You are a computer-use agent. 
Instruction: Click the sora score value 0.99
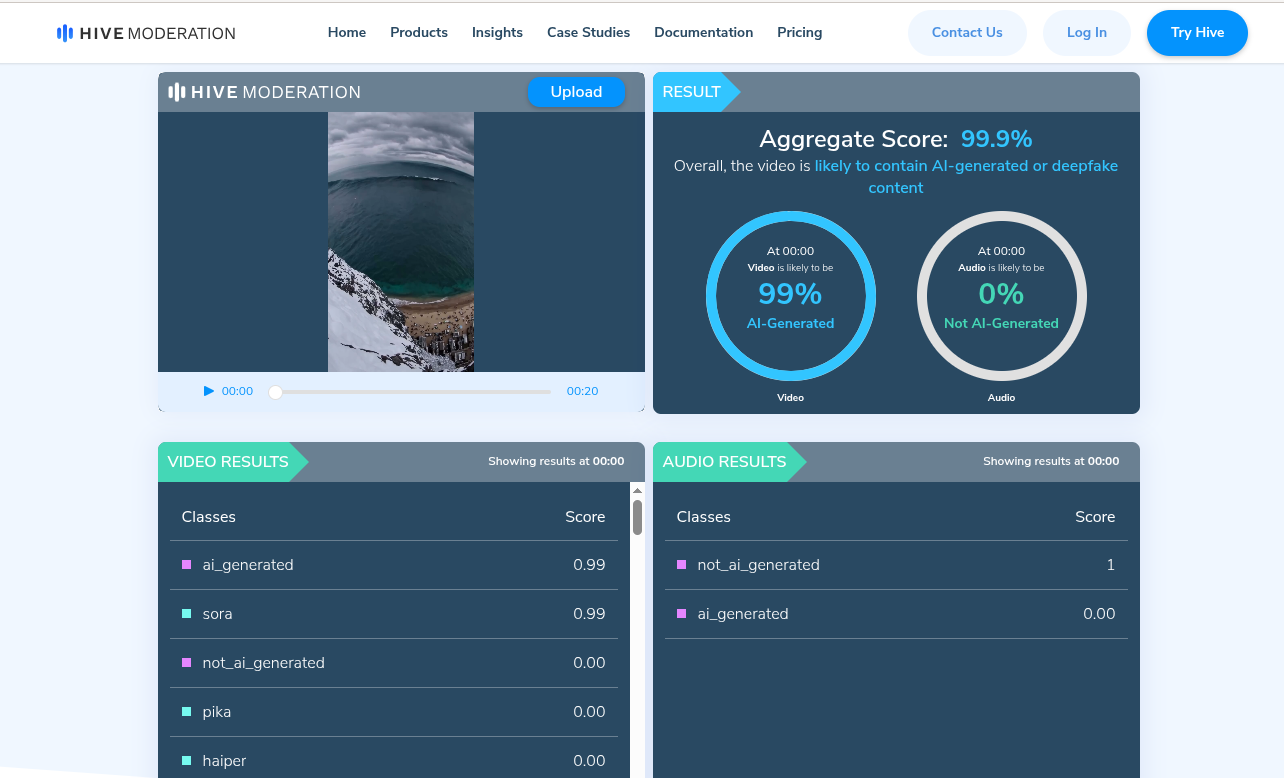tap(589, 614)
